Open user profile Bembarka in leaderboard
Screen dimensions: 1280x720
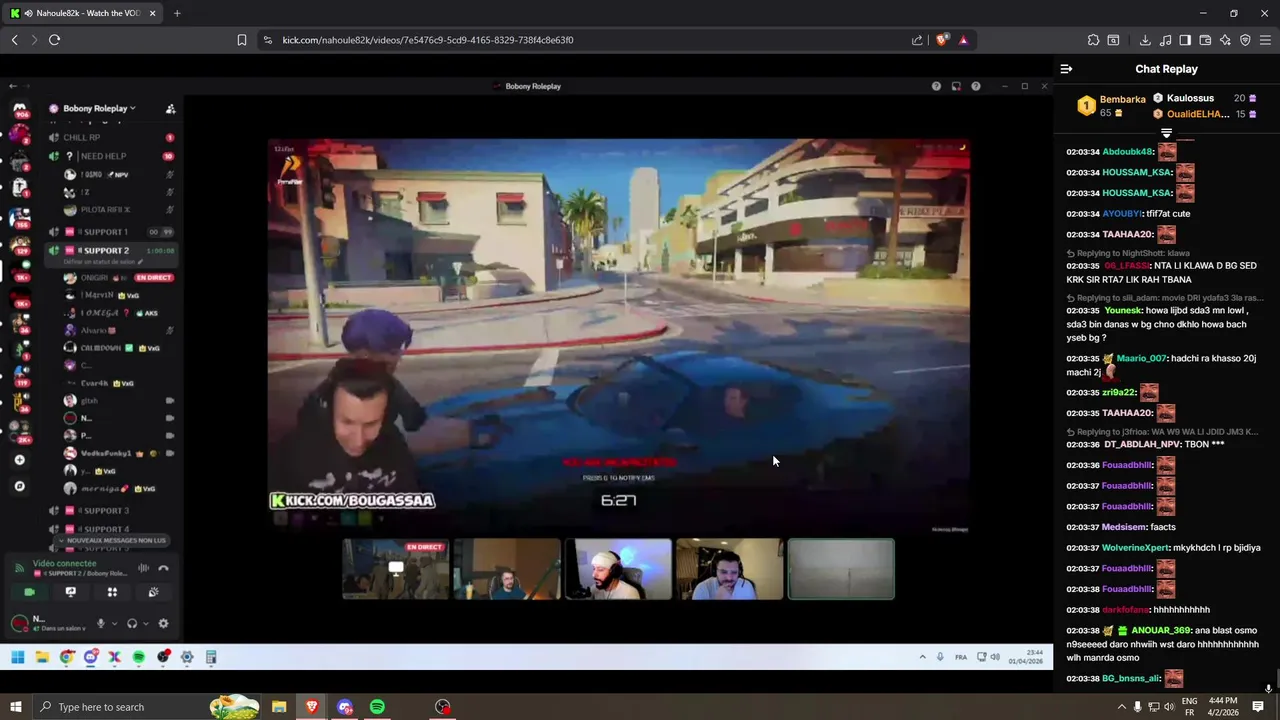click(x=1122, y=99)
